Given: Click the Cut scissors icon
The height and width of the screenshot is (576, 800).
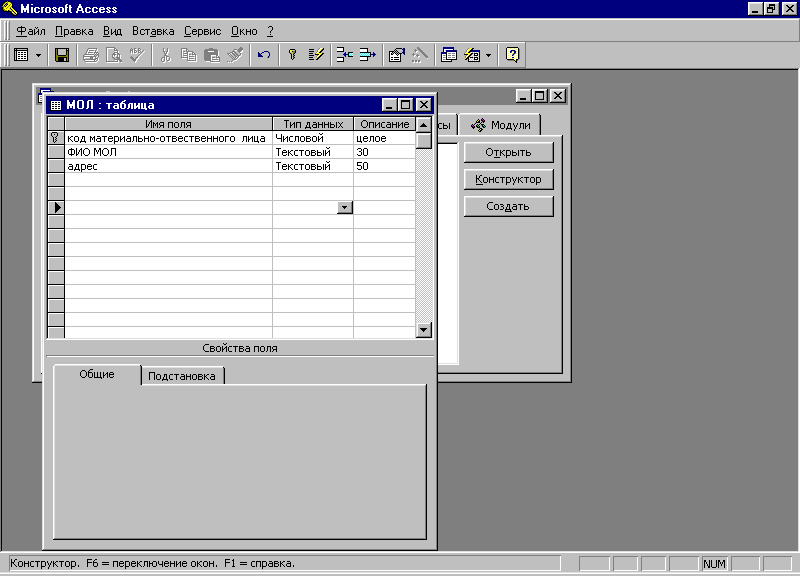Looking at the screenshot, I should [x=165, y=55].
